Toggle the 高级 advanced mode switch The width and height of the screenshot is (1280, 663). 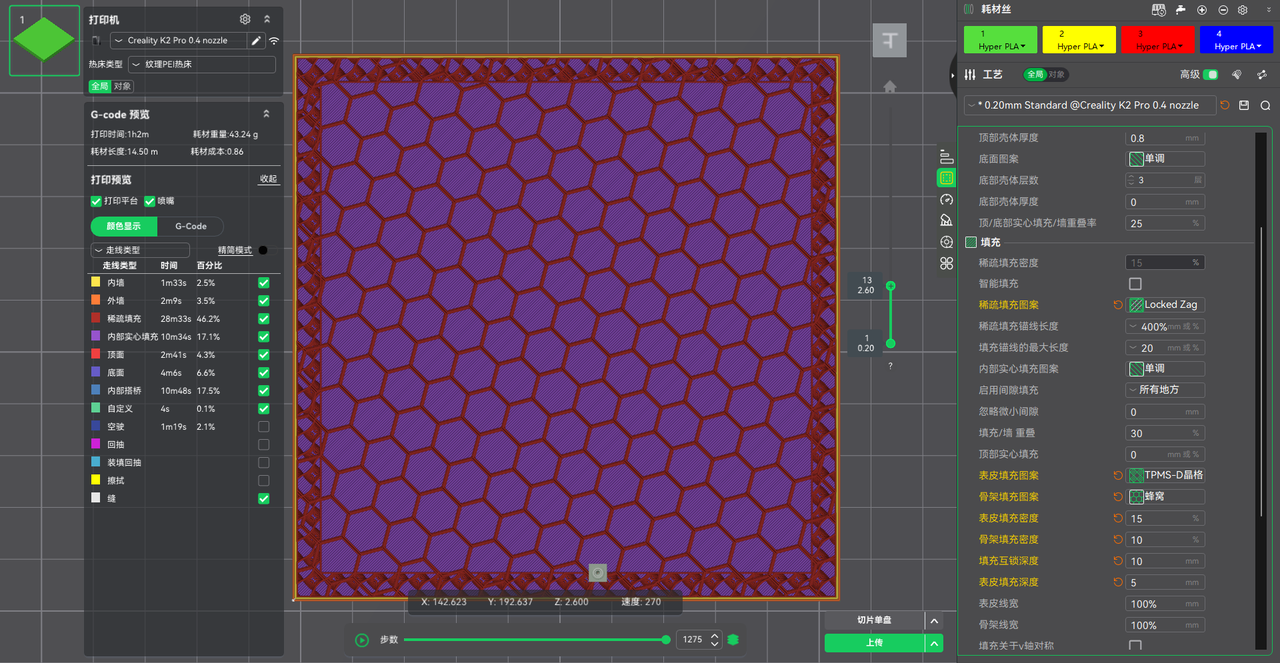click(1211, 75)
